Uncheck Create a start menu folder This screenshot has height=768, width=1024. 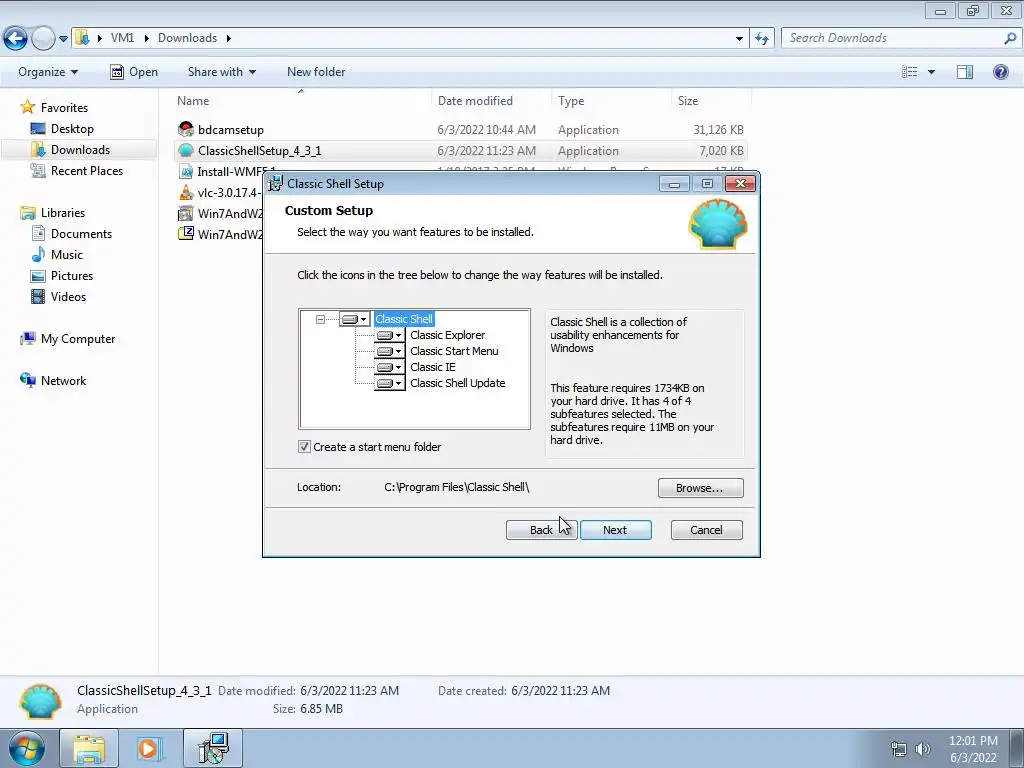pos(304,447)
